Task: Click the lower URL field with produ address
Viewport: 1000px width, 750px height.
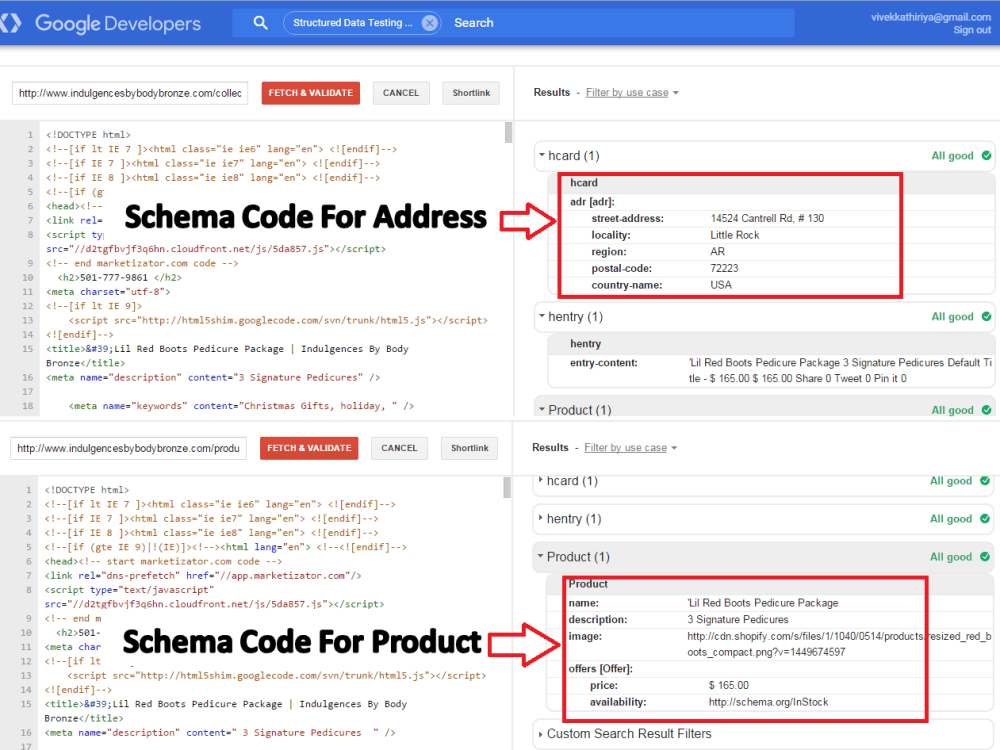Action: pos(128,448)
